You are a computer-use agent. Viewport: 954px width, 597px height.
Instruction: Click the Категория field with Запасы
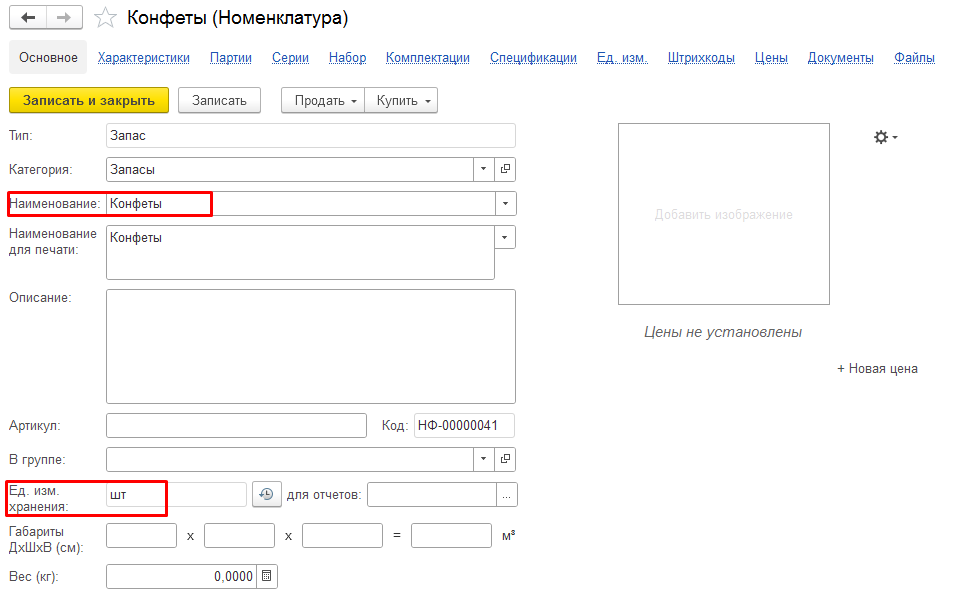tap(290, 169)
